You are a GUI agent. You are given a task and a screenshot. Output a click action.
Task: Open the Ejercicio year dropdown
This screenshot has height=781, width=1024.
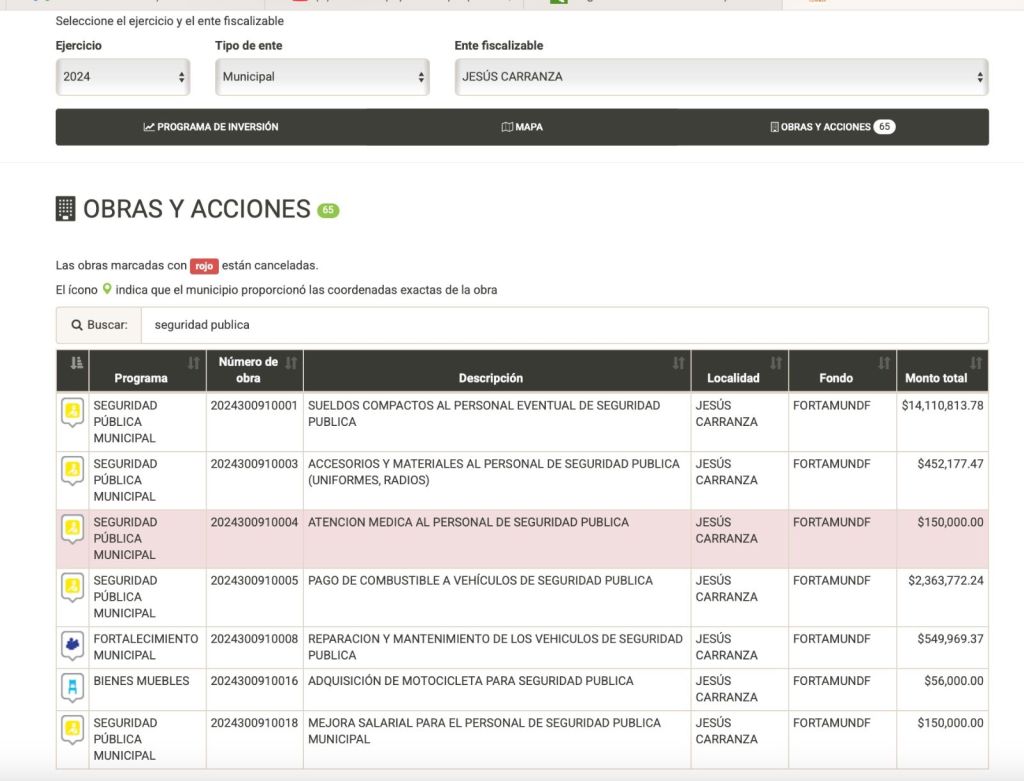(123, 77)
